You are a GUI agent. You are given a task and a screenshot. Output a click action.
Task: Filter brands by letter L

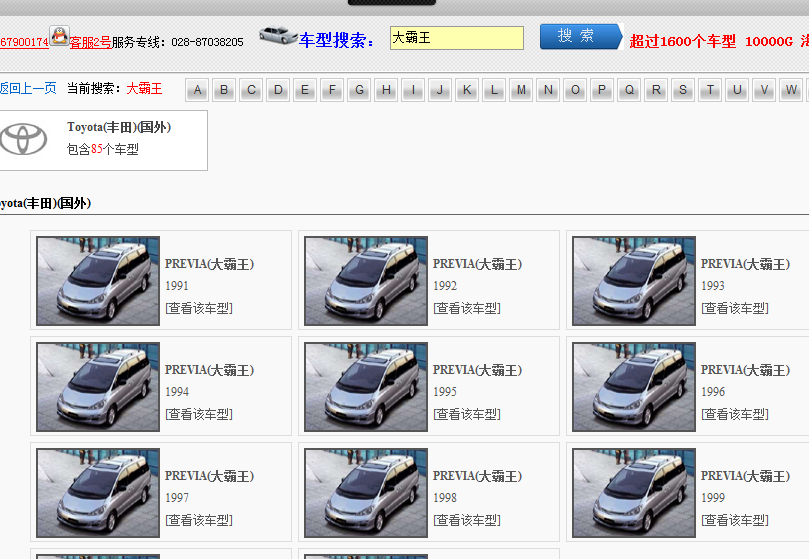pos(494,90)
